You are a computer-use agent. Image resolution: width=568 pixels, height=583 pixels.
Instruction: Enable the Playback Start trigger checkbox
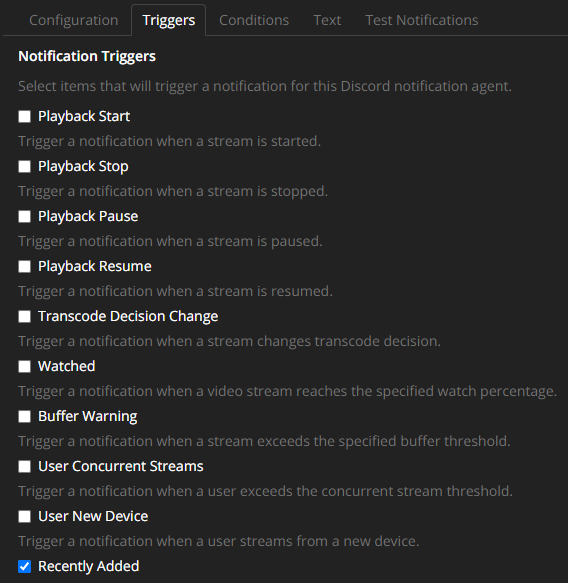(x=25, y=116)
